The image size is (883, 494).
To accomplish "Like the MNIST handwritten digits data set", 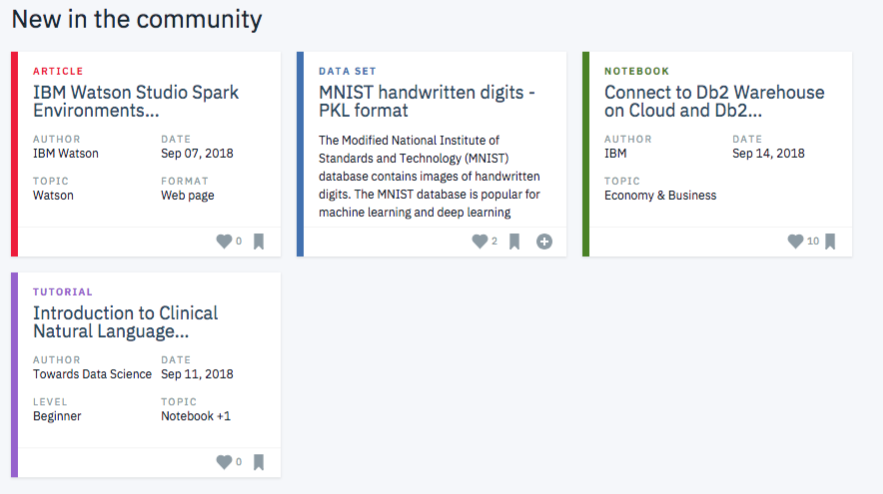I will tap(480, 241).
